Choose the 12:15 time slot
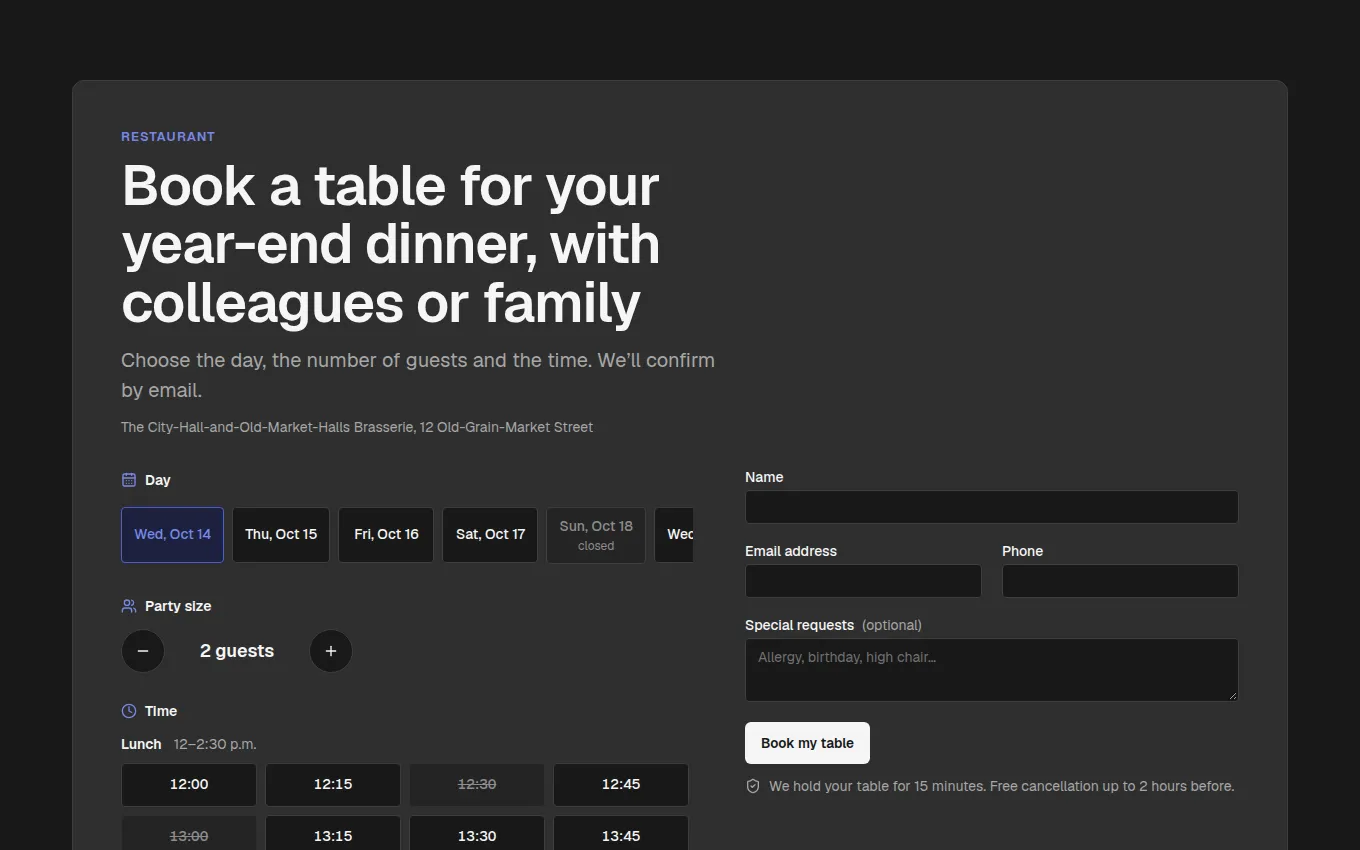Image resolution: width=1360 pixels, height=850 pixels. tap(333, 785)
